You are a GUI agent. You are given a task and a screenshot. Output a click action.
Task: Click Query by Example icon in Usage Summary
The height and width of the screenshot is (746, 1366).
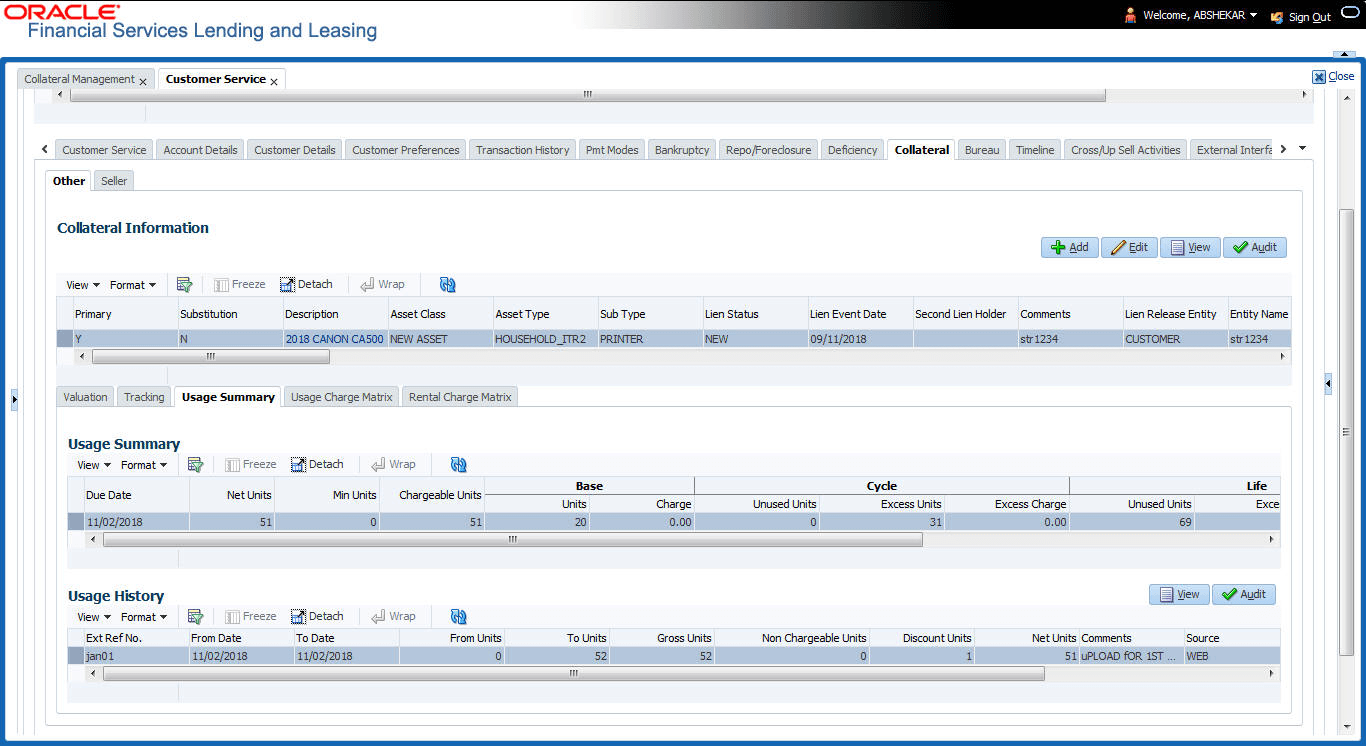(x=195, y=465)
